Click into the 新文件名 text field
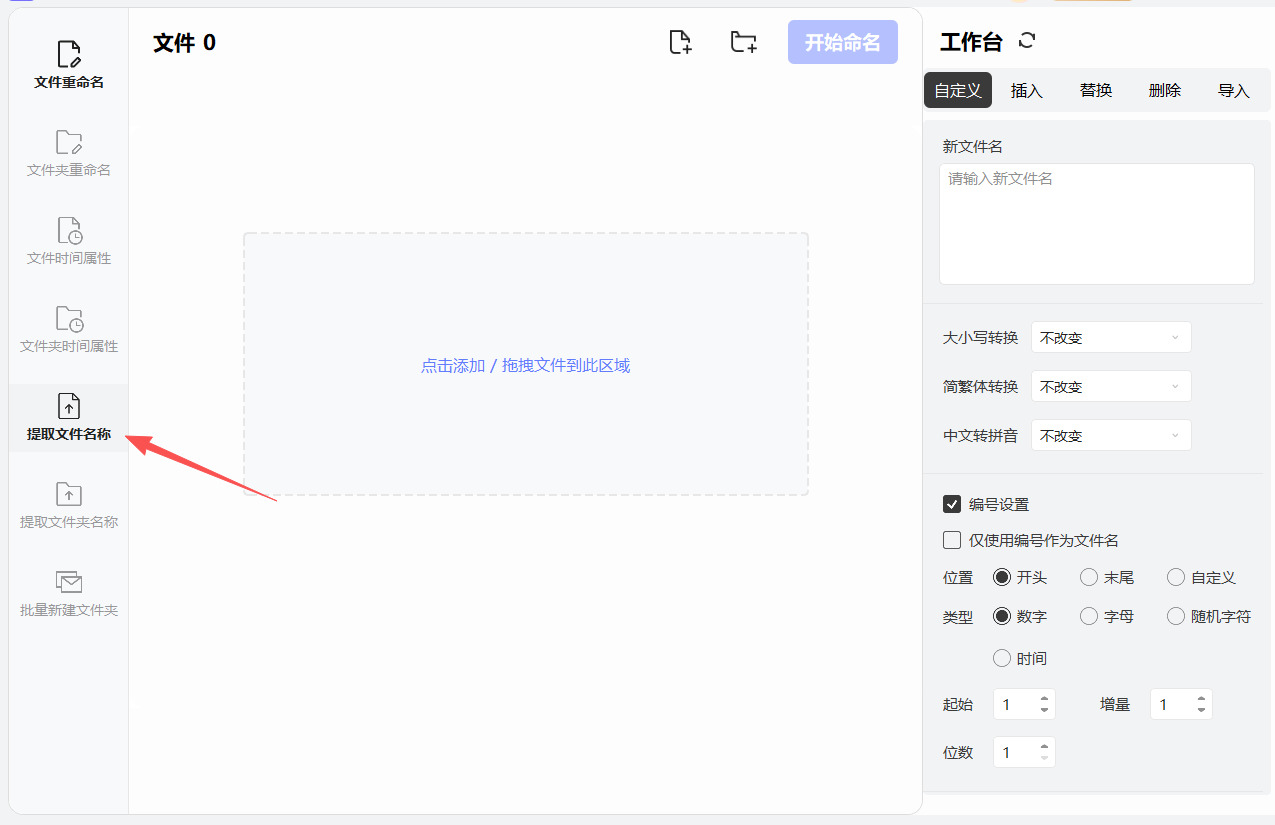Viewport: 1275px width, 825px height. click(1096, 224)
